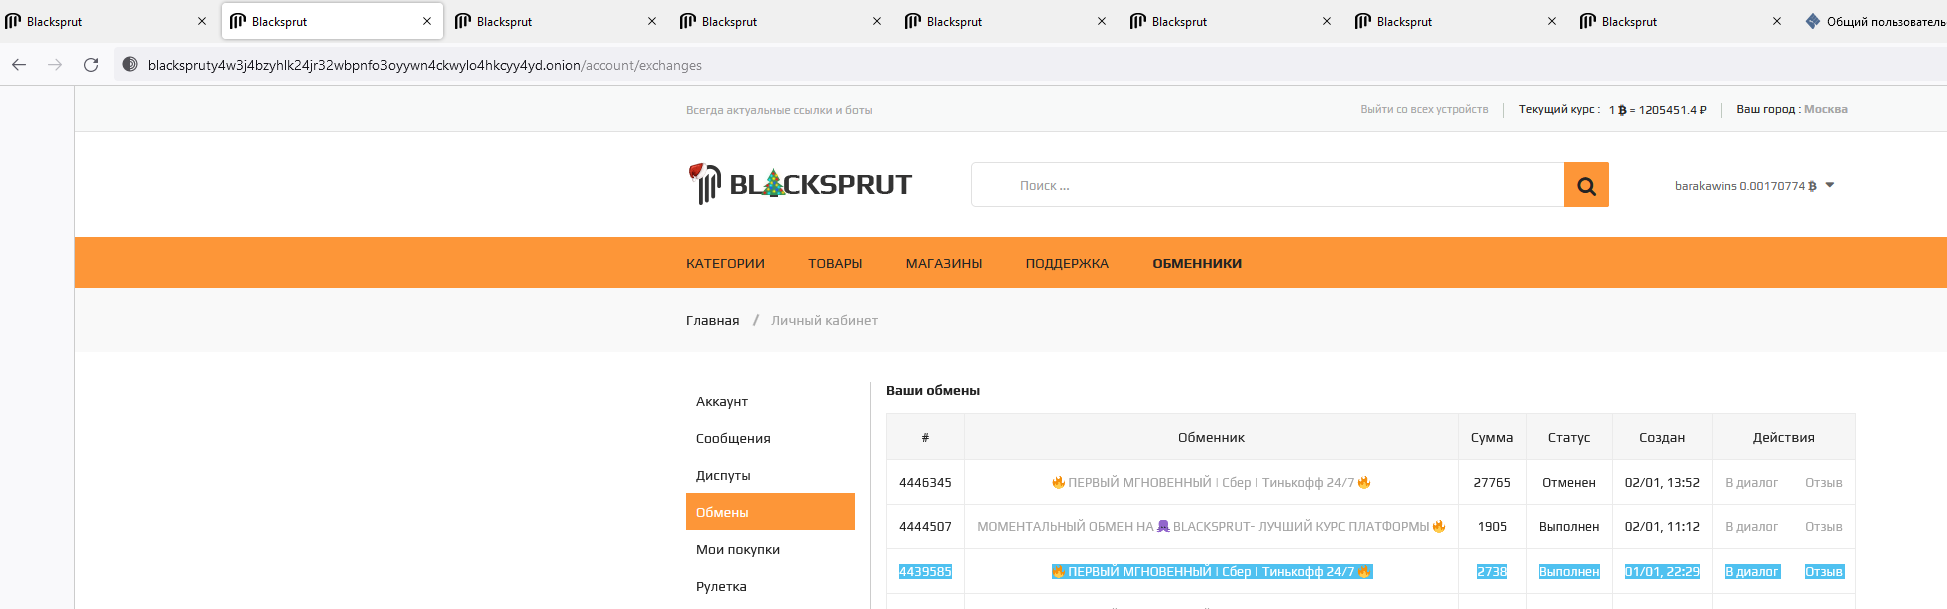Open the ПОДДЕРЖКА menu item
The image size is (1947, 609).
tap(1067, 264)
